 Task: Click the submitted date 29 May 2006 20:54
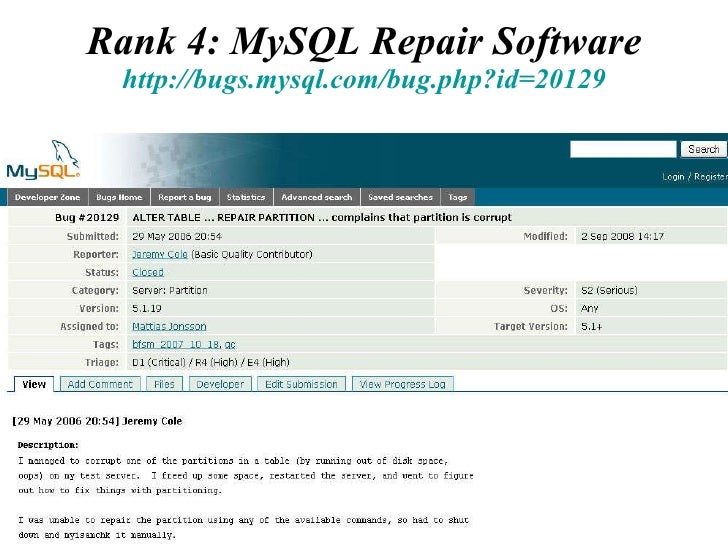pyautogui.click(x=177, y=236)
